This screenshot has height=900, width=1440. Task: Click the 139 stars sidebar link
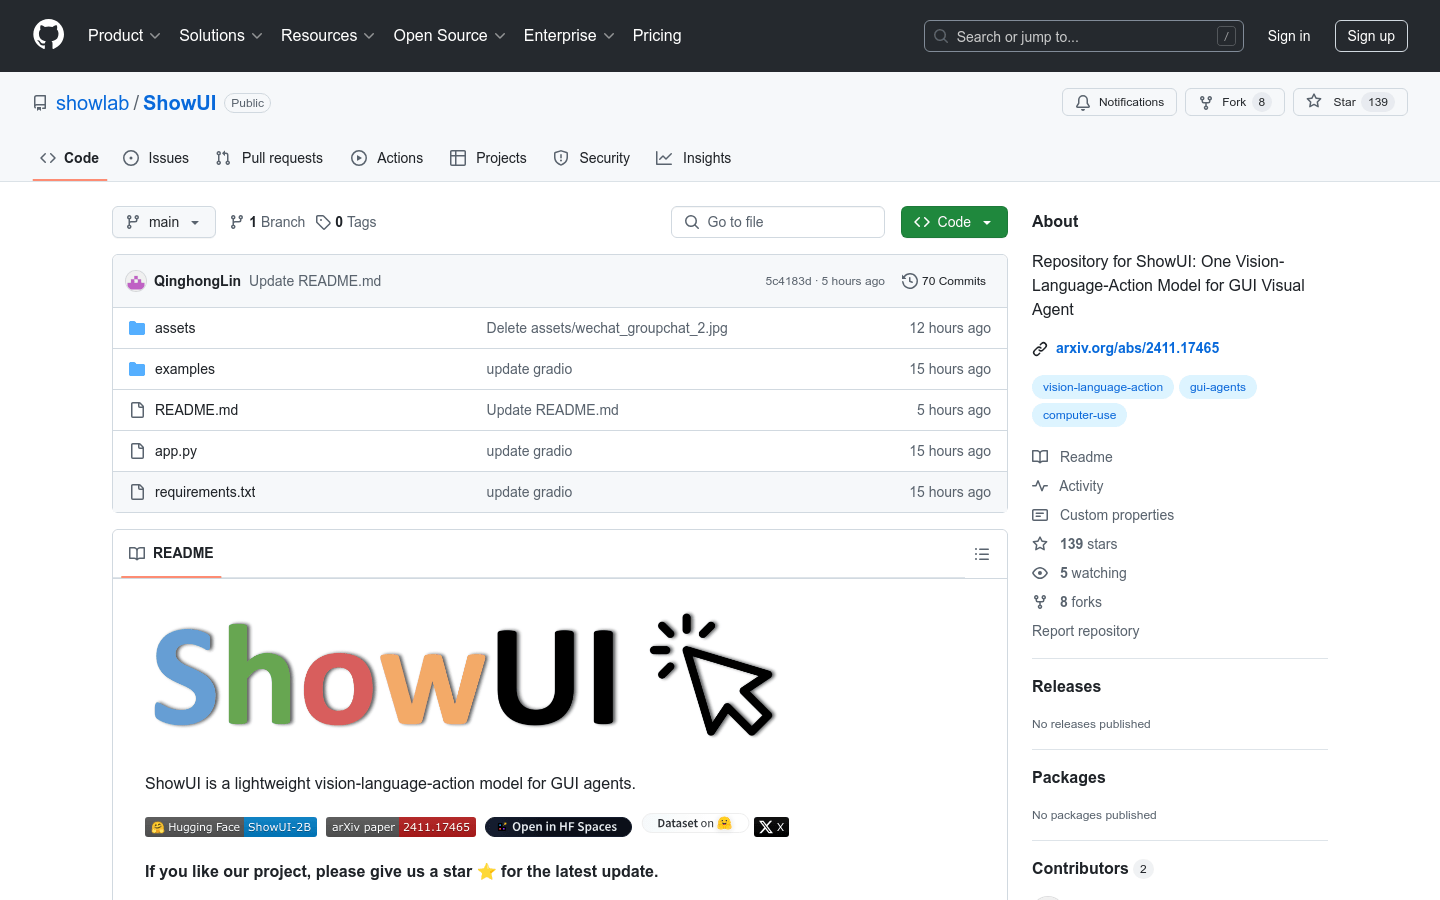coord(1088,544)
